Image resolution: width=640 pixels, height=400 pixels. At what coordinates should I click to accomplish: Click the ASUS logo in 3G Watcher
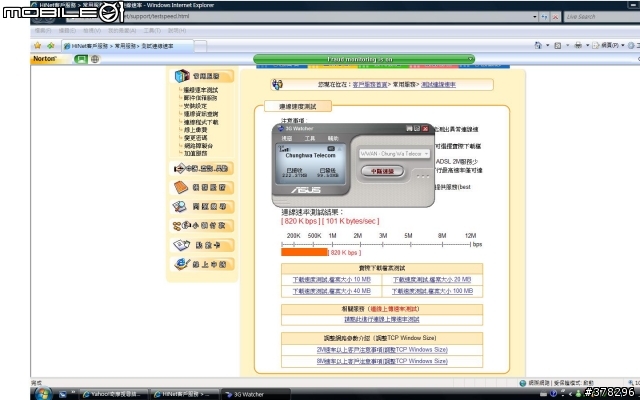[306, 190]
